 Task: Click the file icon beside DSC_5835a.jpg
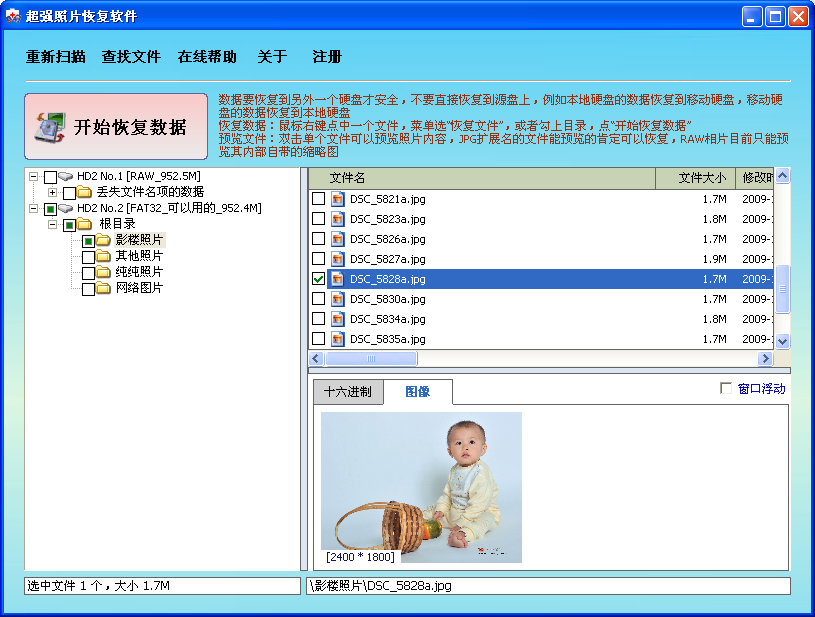tap(337, 340)
